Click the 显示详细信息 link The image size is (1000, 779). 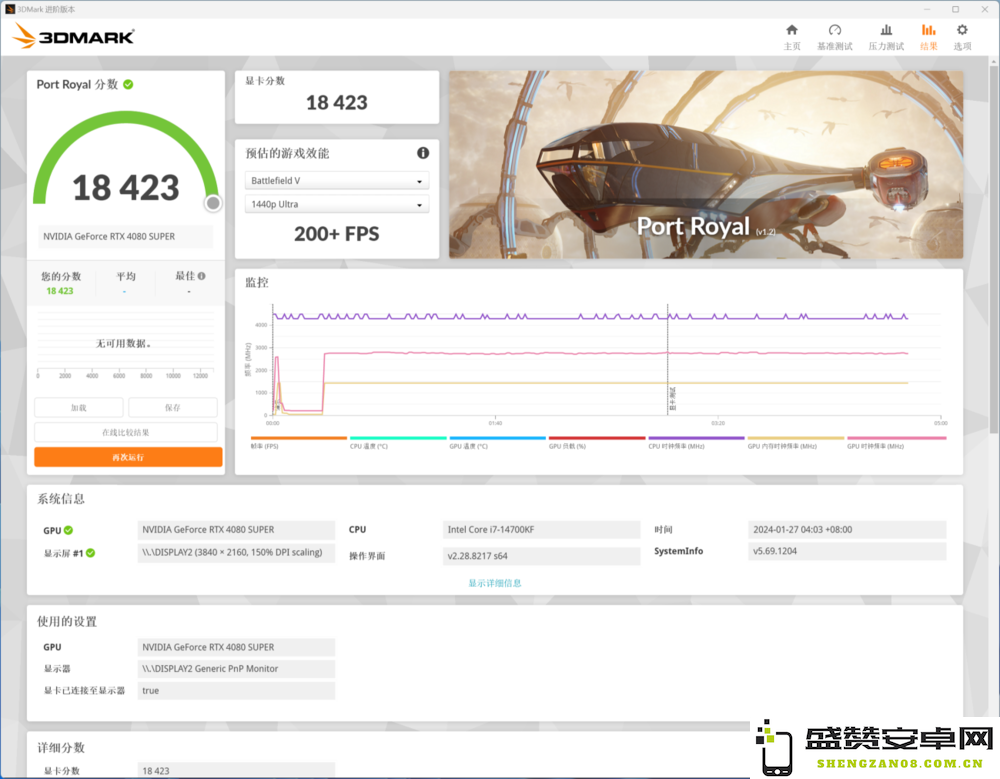pos(495,583)
